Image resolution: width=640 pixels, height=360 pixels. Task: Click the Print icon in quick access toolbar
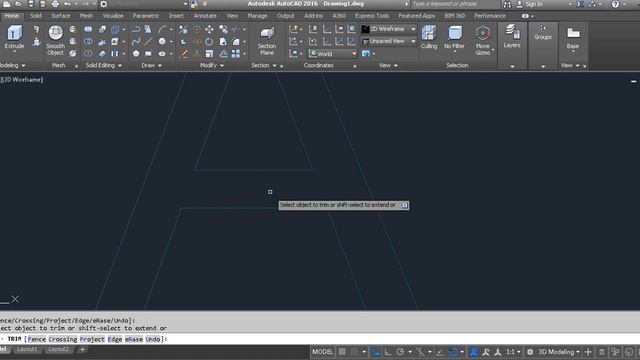(55, 4)
